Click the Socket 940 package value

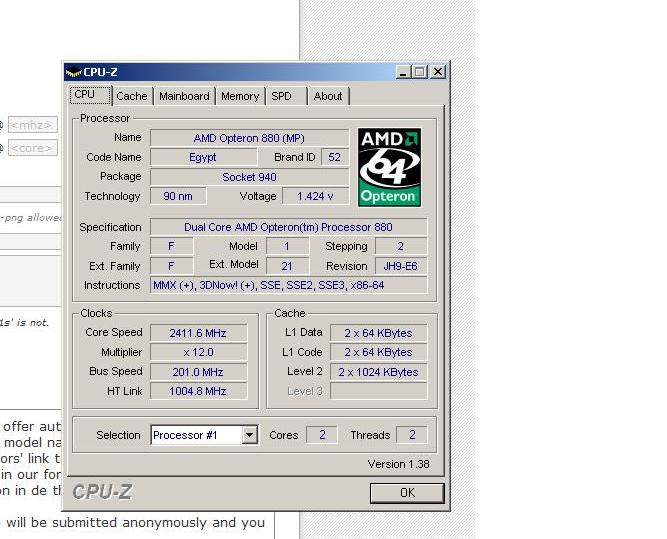pos(249,177)
